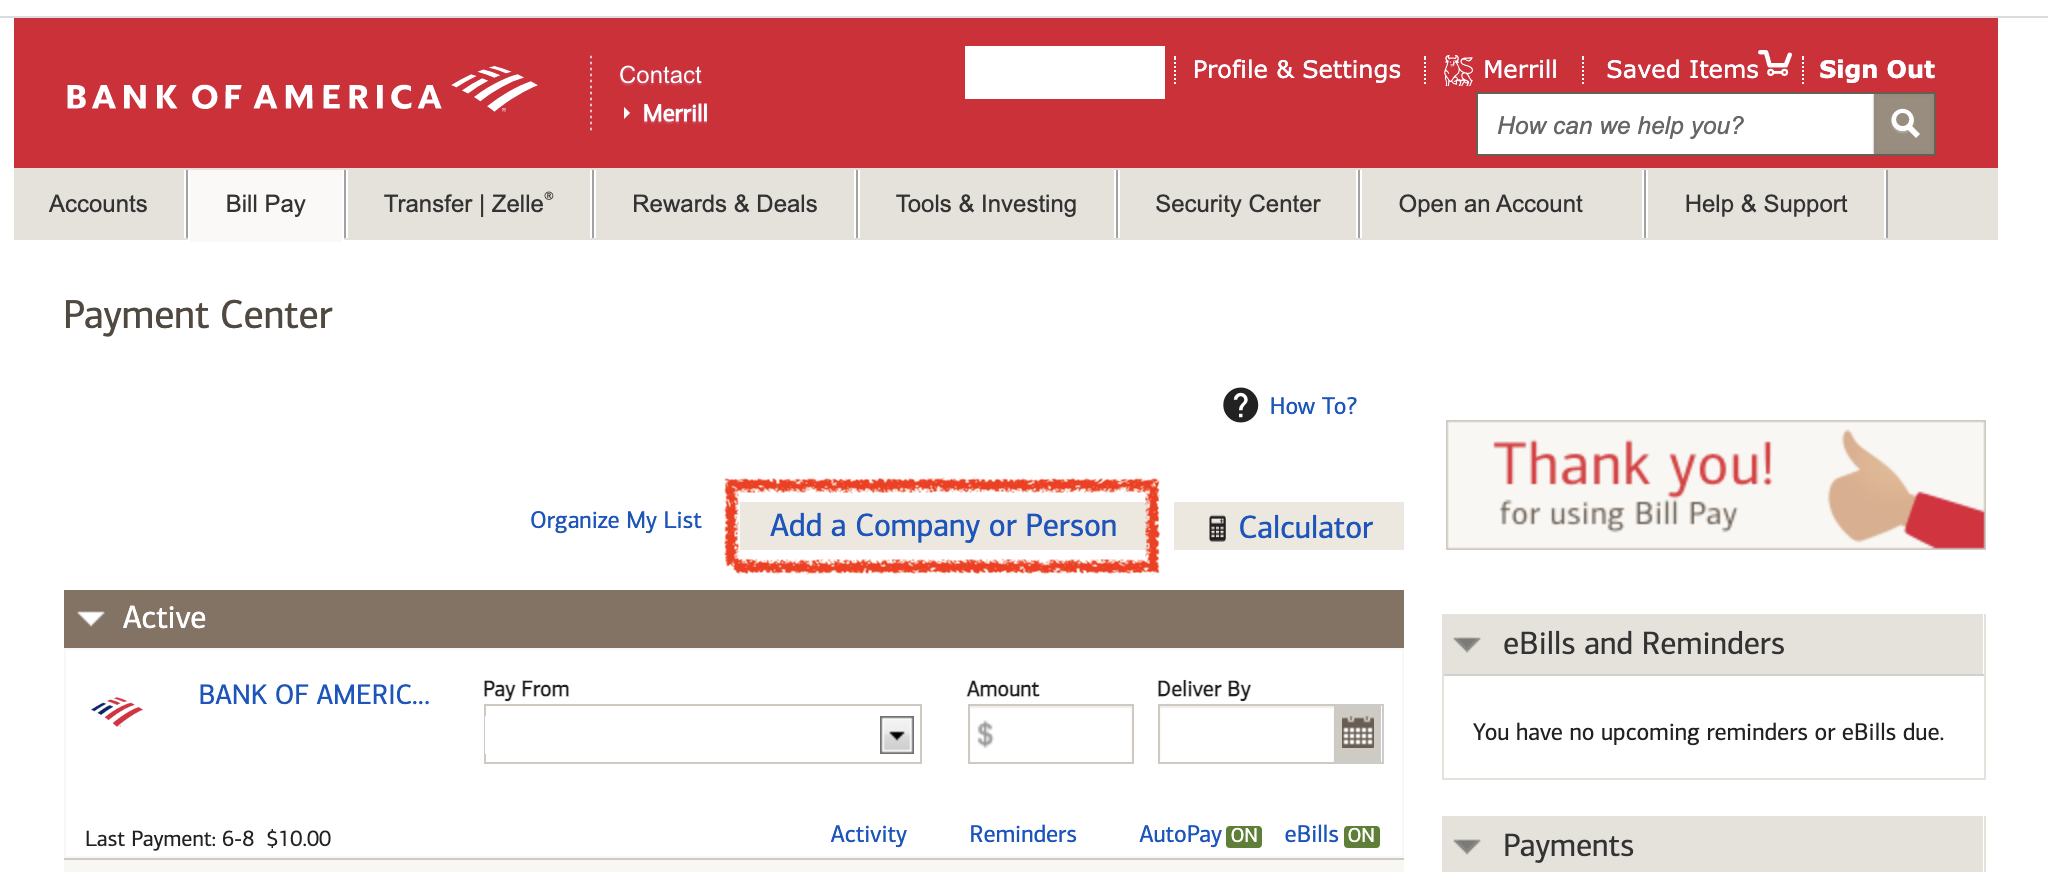
Task: Go to the Accounts tab
Action: [x=98, y=204]
